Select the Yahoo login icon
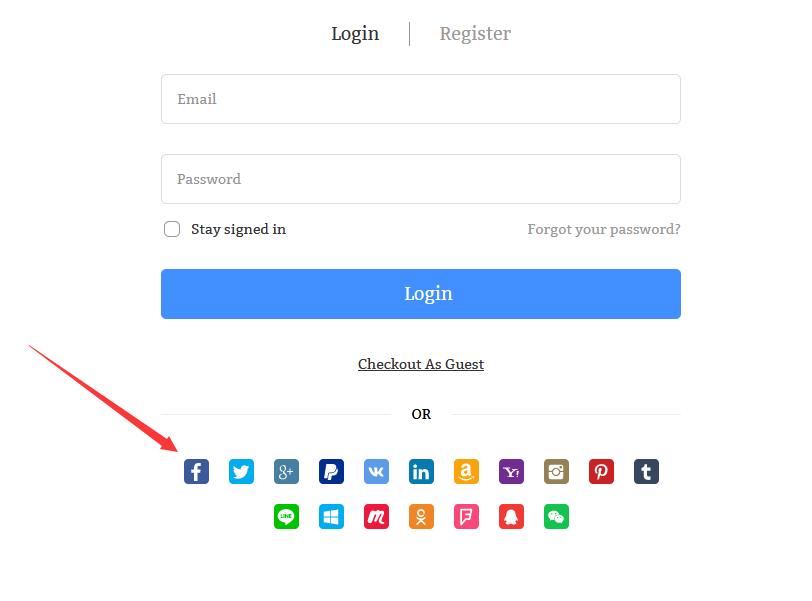This screenshot has width=812, height=601. tap(511, 471)
